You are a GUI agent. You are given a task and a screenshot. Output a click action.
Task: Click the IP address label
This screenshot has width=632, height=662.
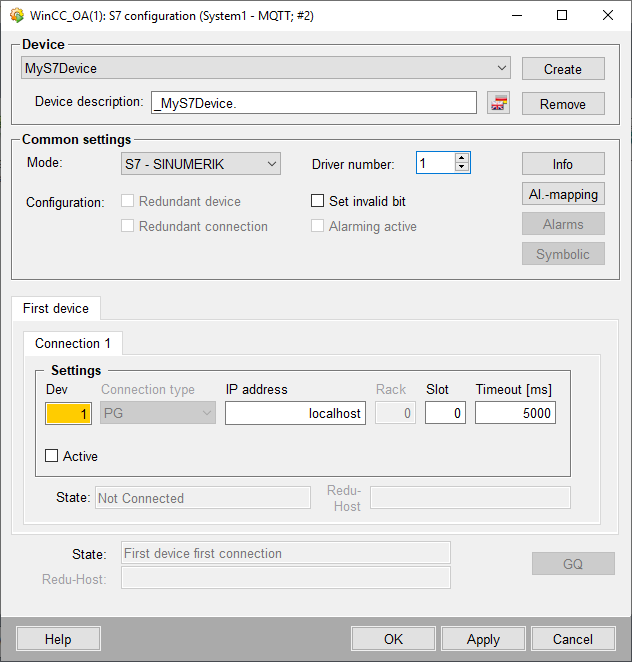(x=256, y=389)
